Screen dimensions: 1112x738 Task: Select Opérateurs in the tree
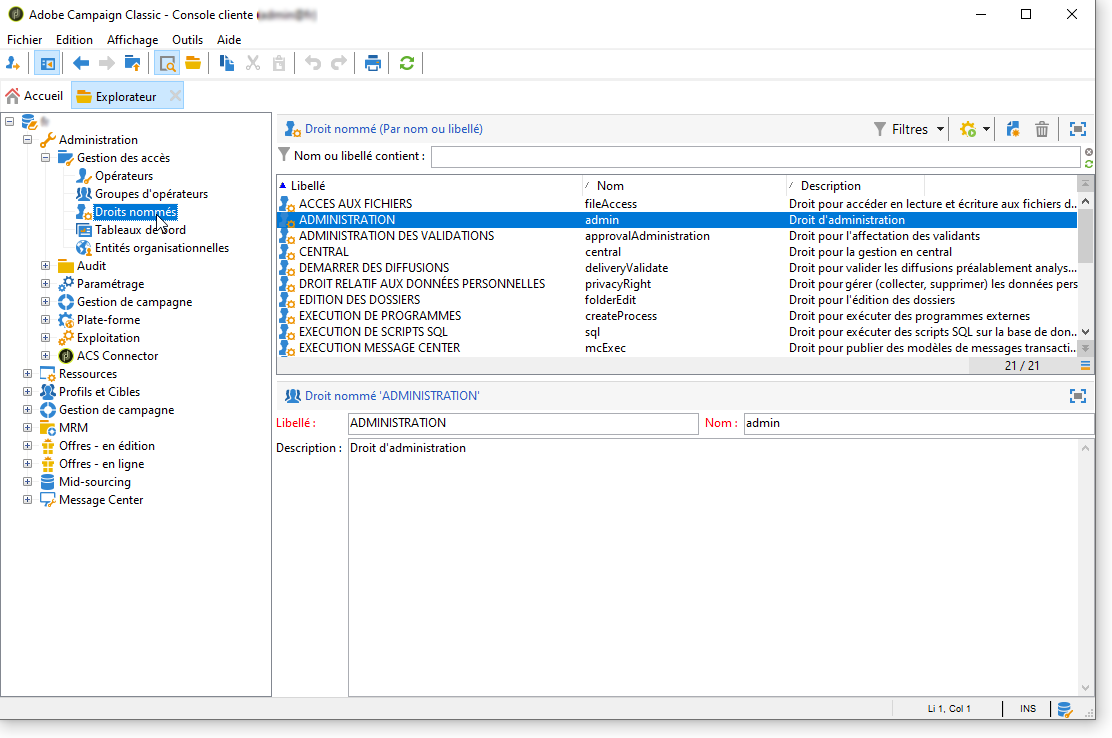click(x=124, y=176)
